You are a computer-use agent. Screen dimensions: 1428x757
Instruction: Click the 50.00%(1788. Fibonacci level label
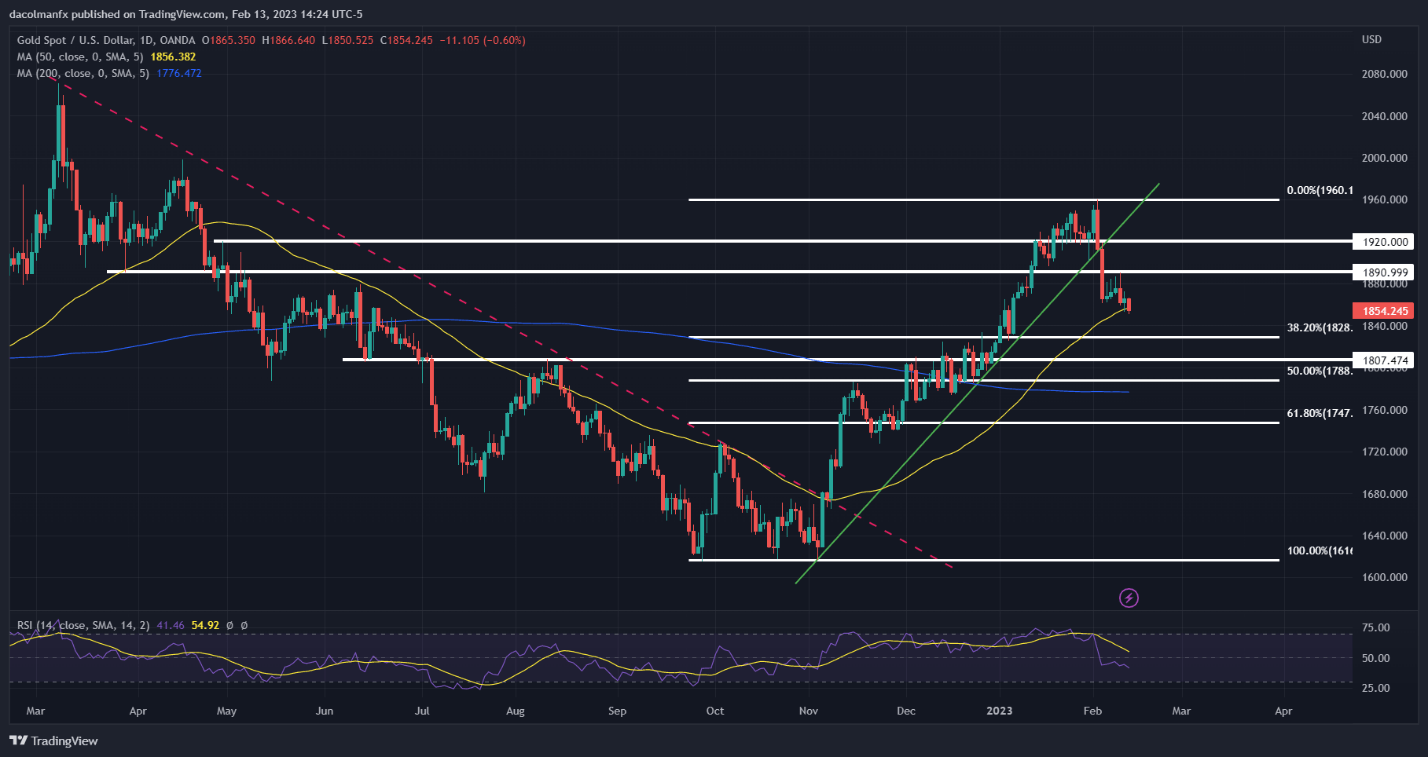[x=1319, y=371]
